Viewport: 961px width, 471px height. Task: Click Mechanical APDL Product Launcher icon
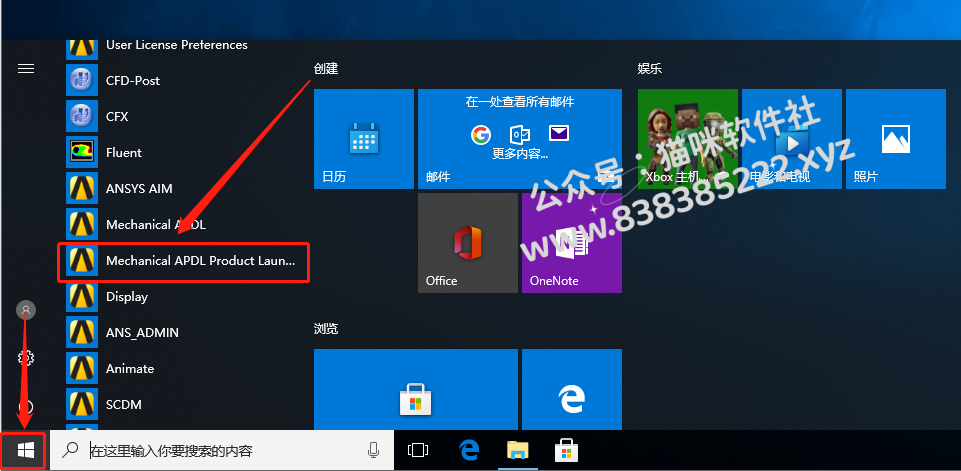pos(82,261)
